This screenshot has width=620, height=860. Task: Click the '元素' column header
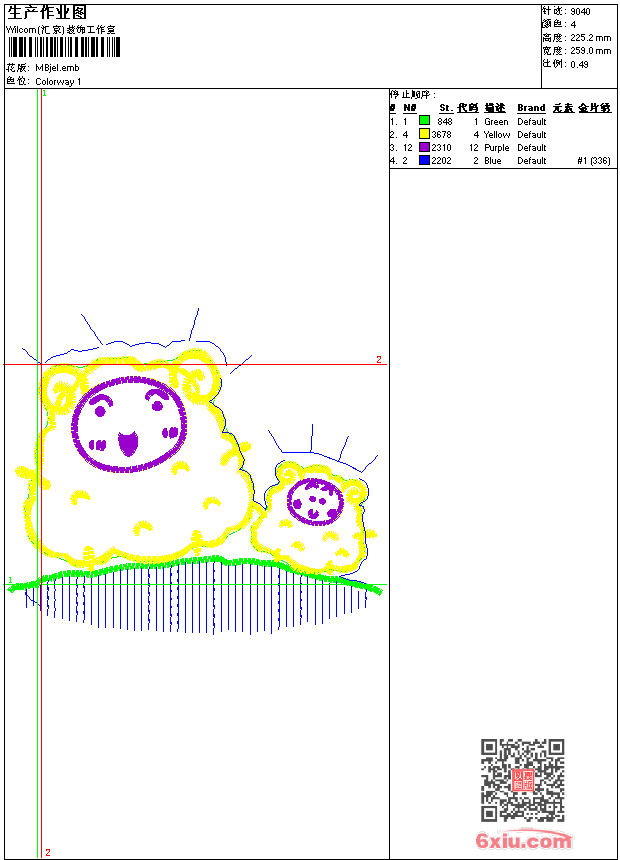(x=563, y=108)
